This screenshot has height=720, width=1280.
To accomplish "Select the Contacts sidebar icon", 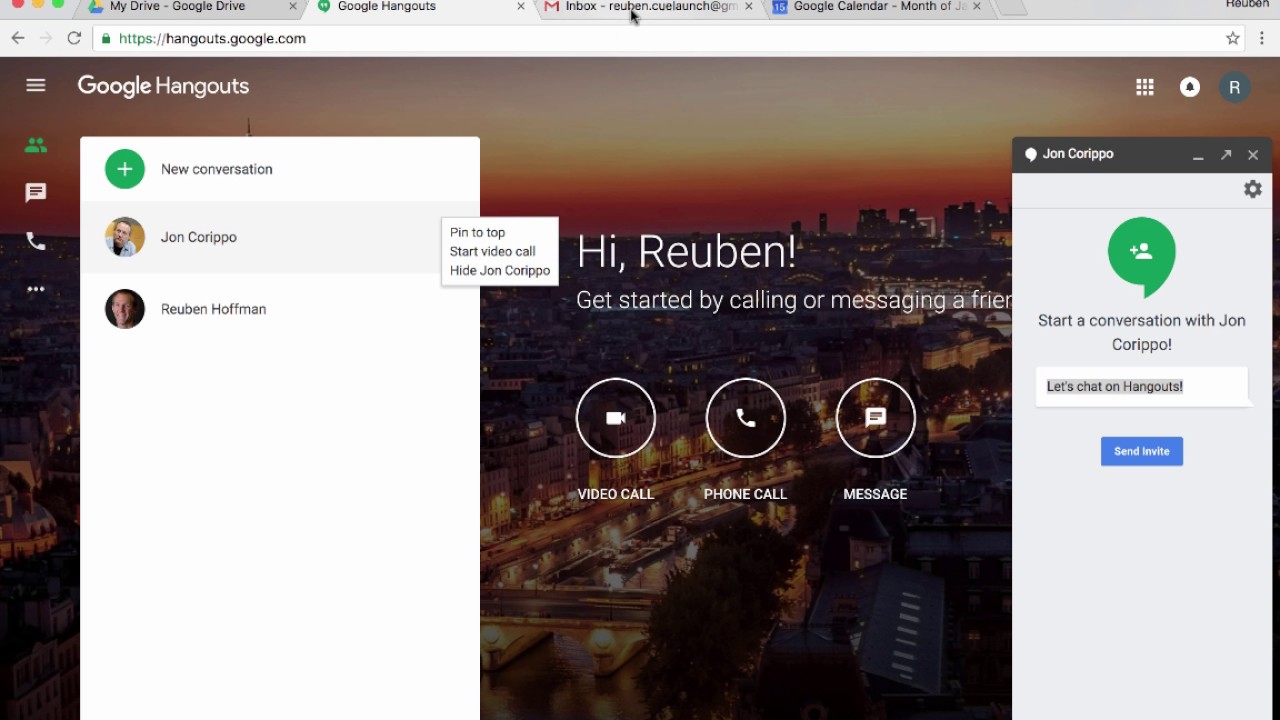I will [36, 145].
